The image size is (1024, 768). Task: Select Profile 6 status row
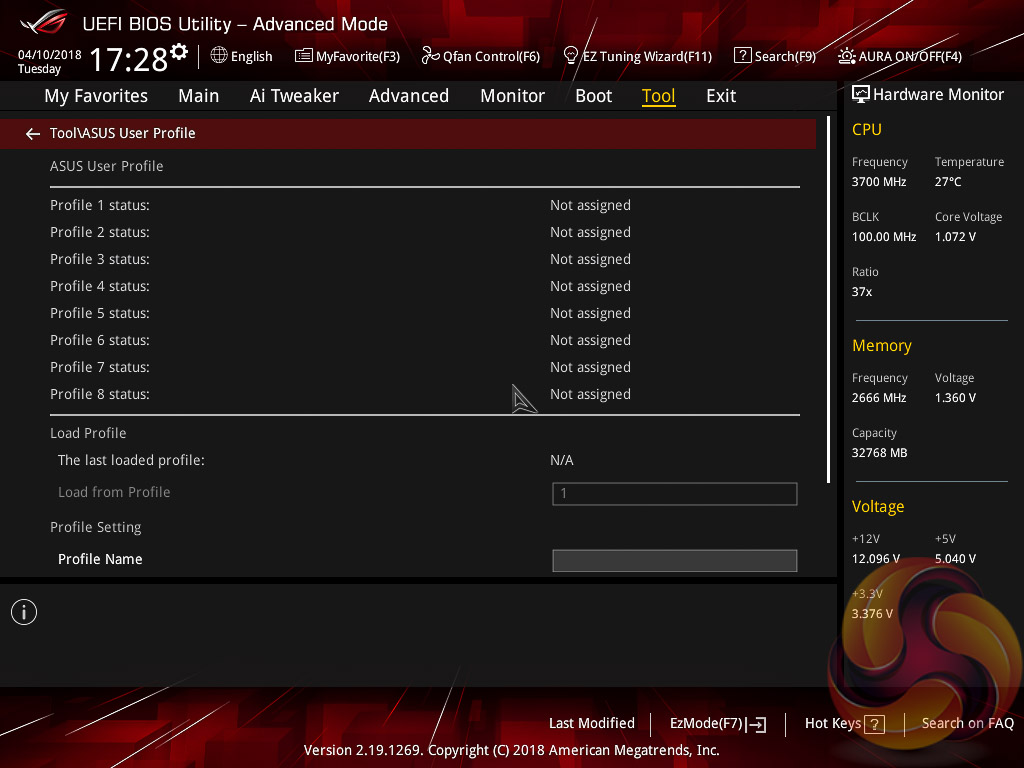424,340
